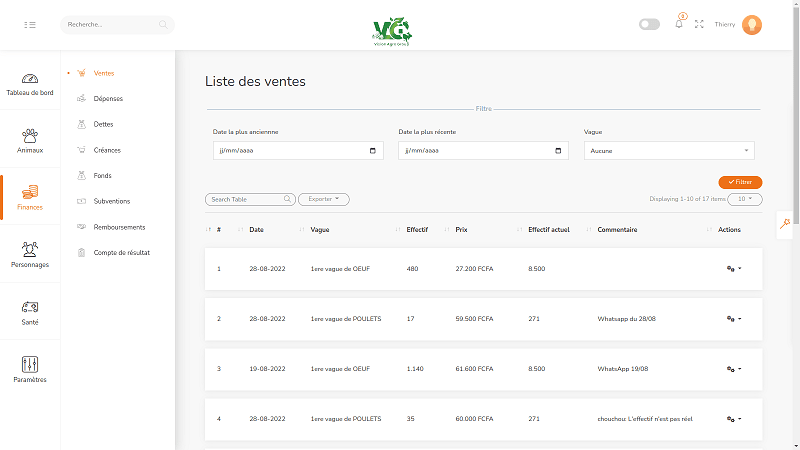Screen dimensions: 800x450
Task: Open Compte de résultat menu item
Action: [x=121, y=253]
